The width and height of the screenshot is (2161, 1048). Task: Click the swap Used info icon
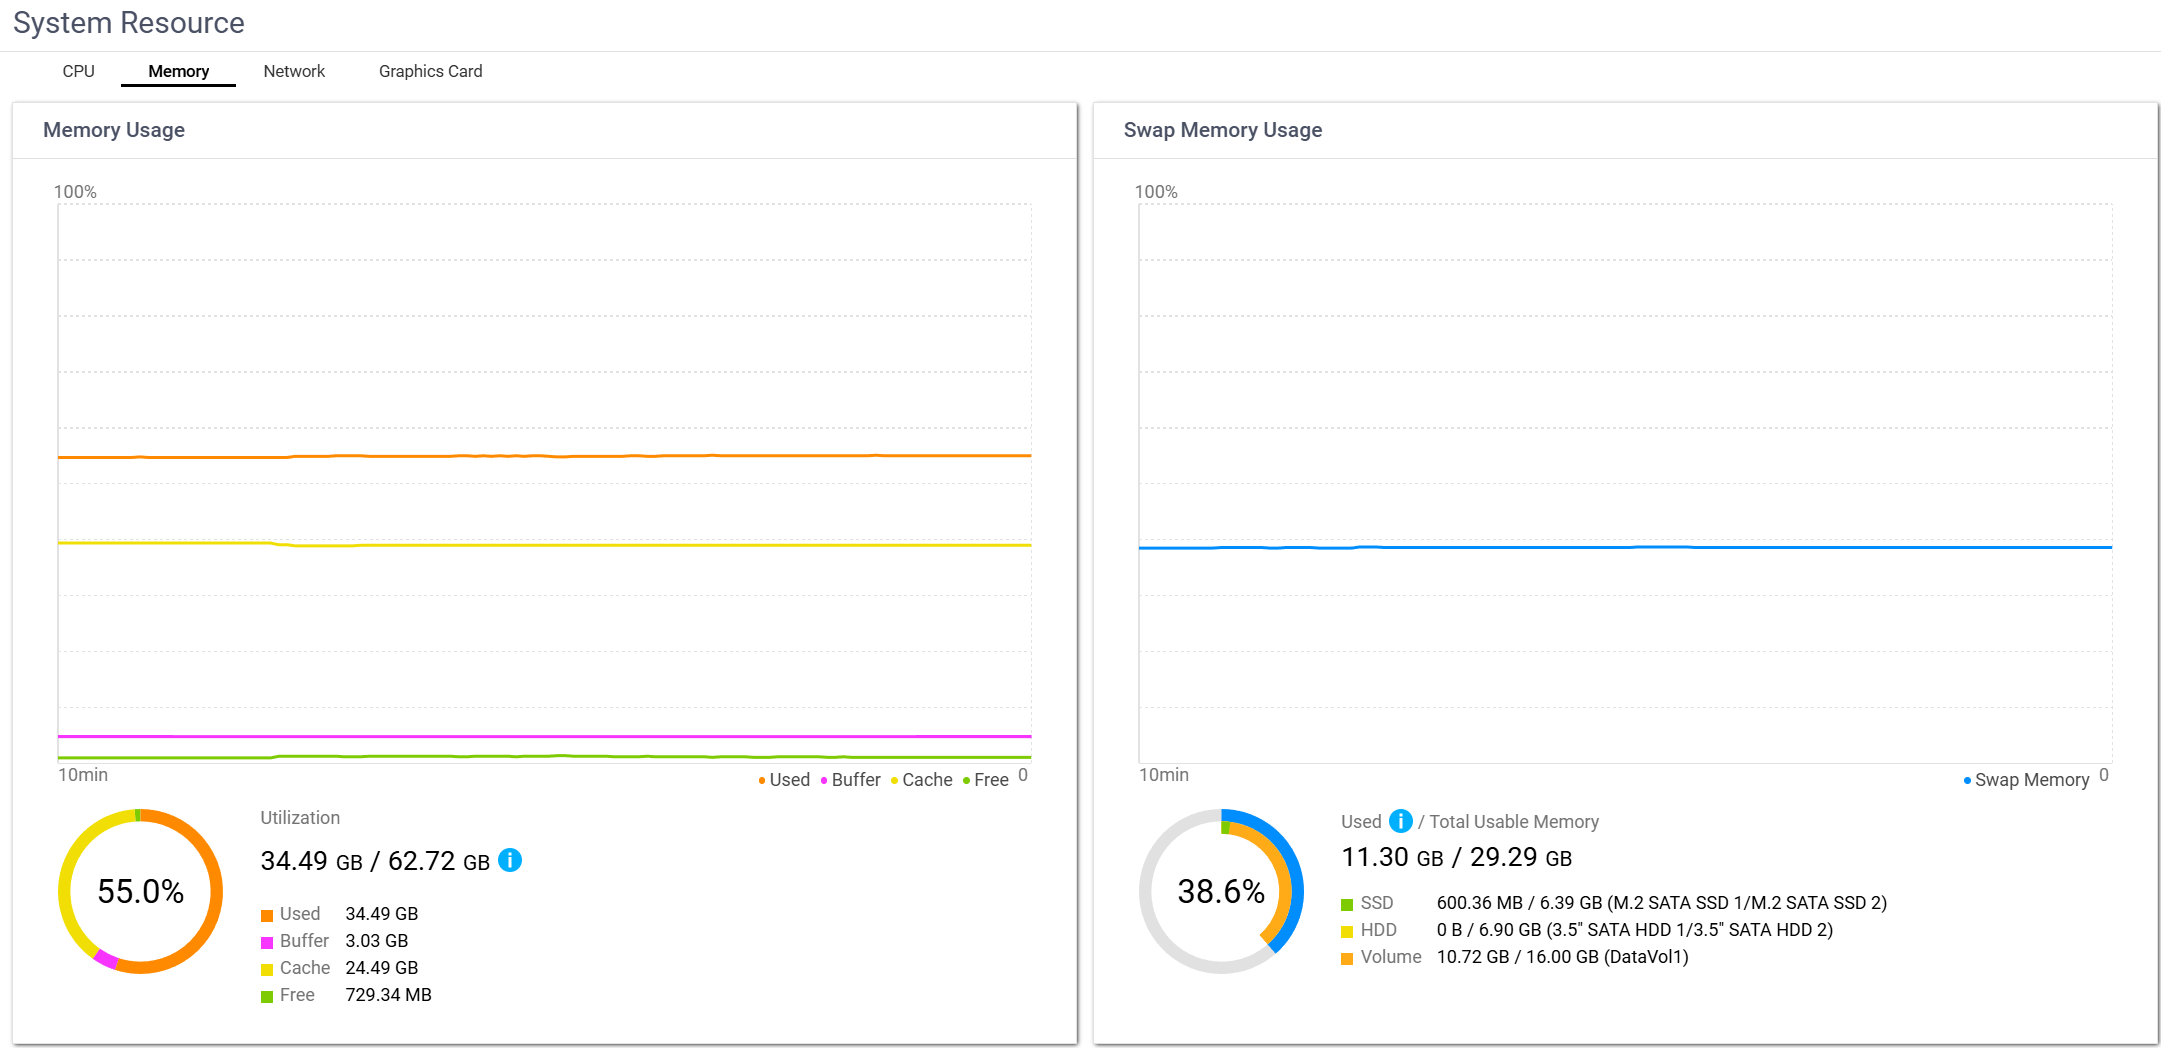[1401, 821]
